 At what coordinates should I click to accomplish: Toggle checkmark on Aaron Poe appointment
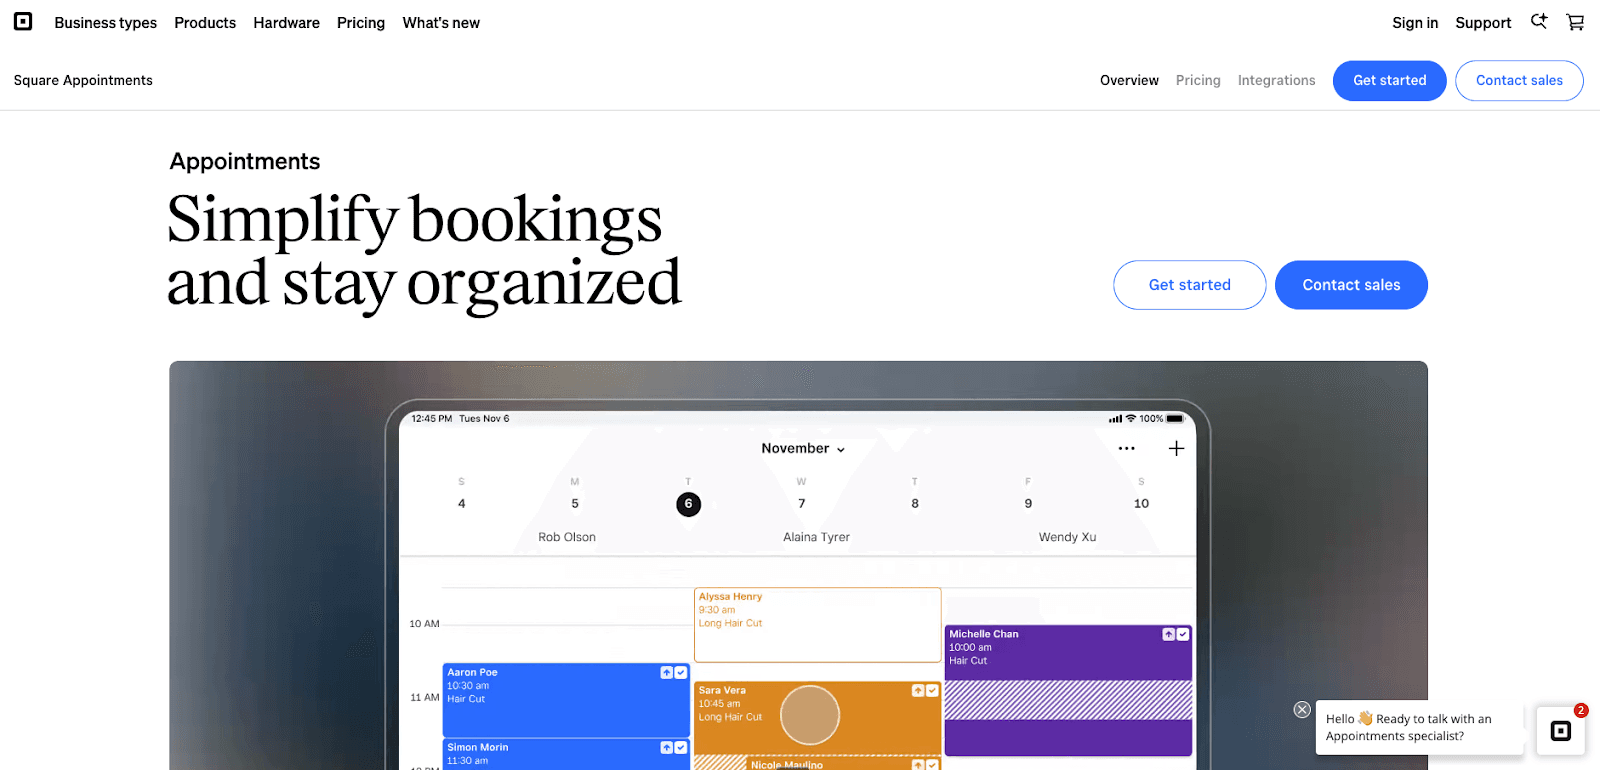681,673
